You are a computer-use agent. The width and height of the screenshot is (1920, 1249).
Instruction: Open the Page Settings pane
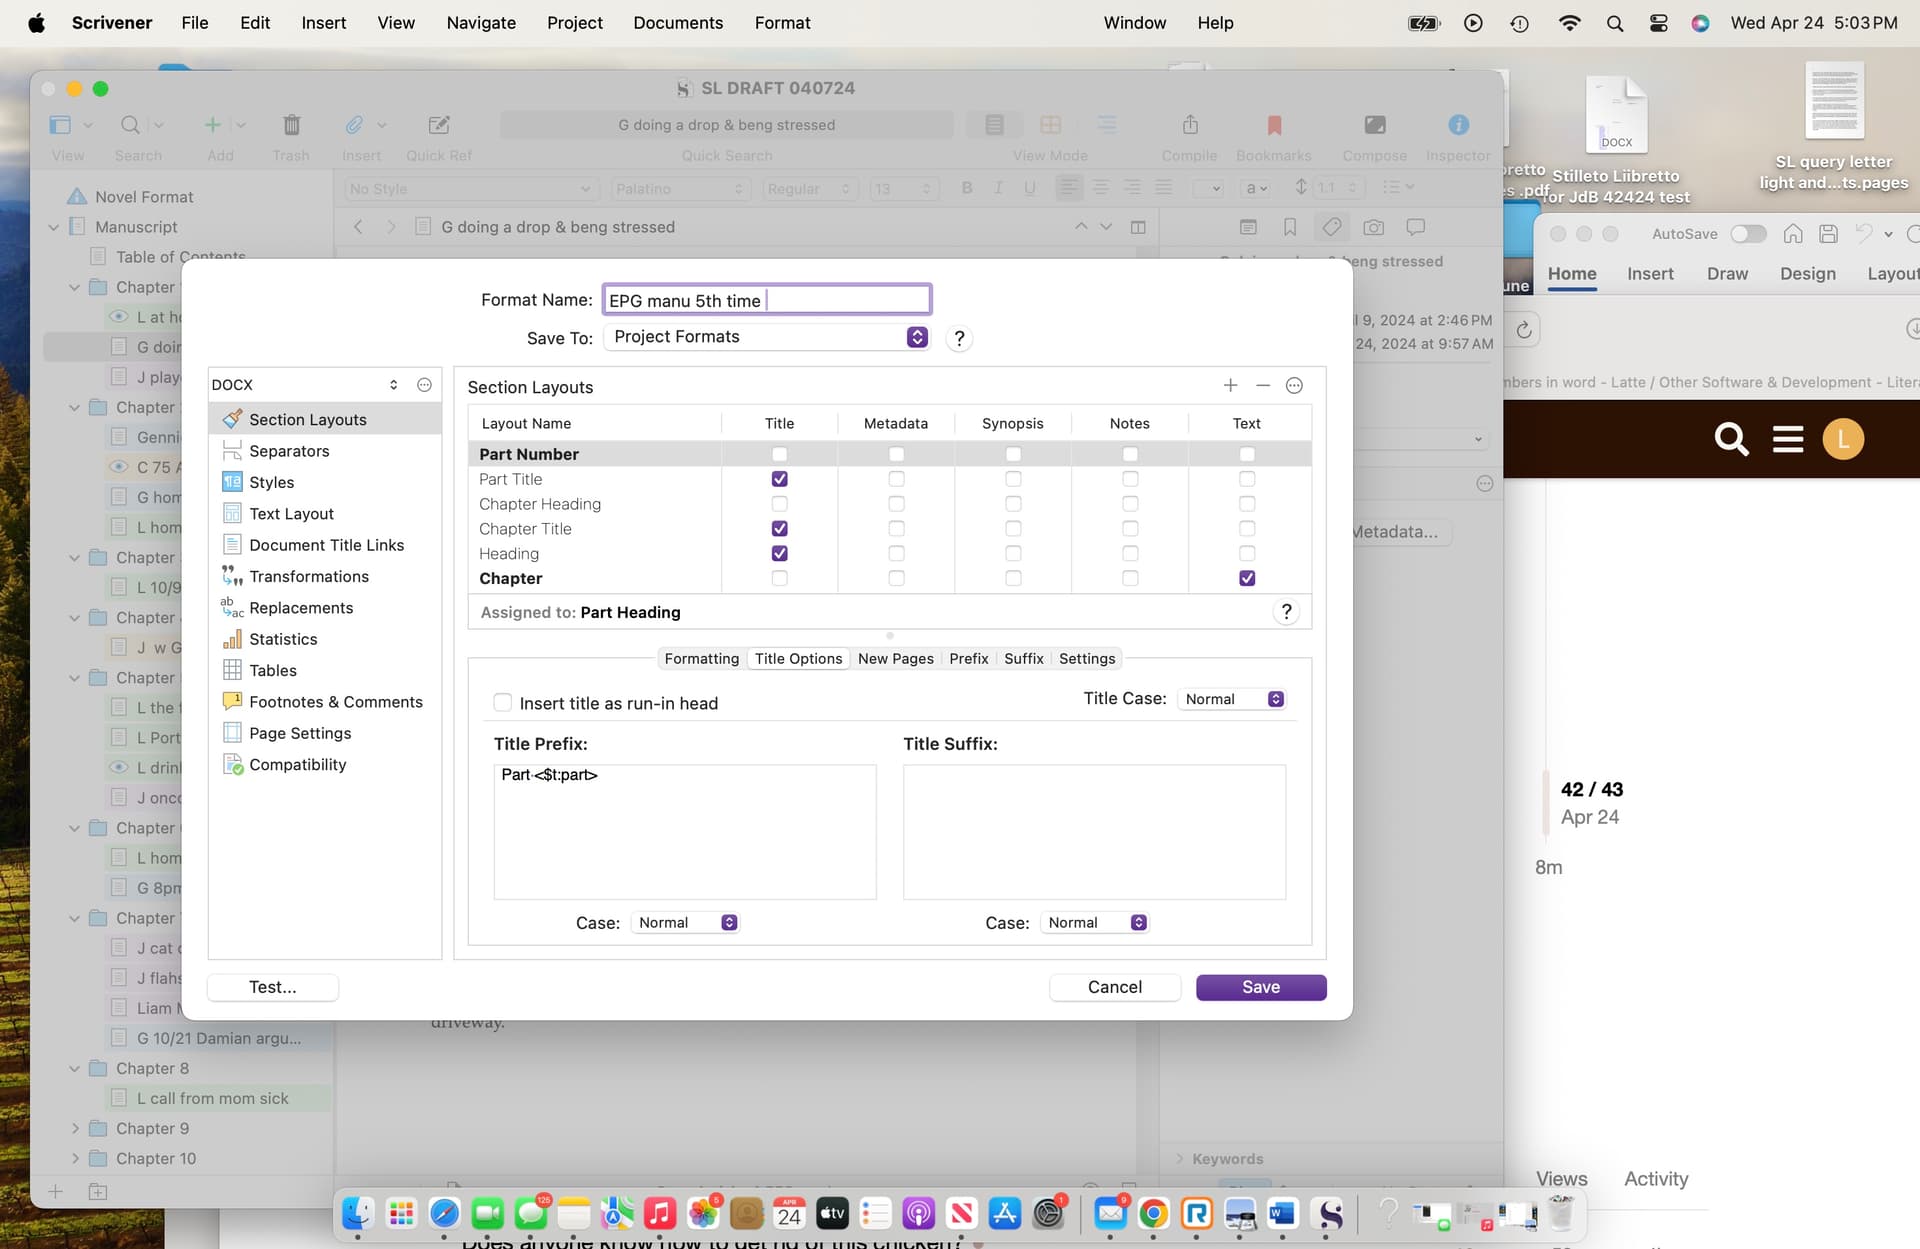pos(300,733)
